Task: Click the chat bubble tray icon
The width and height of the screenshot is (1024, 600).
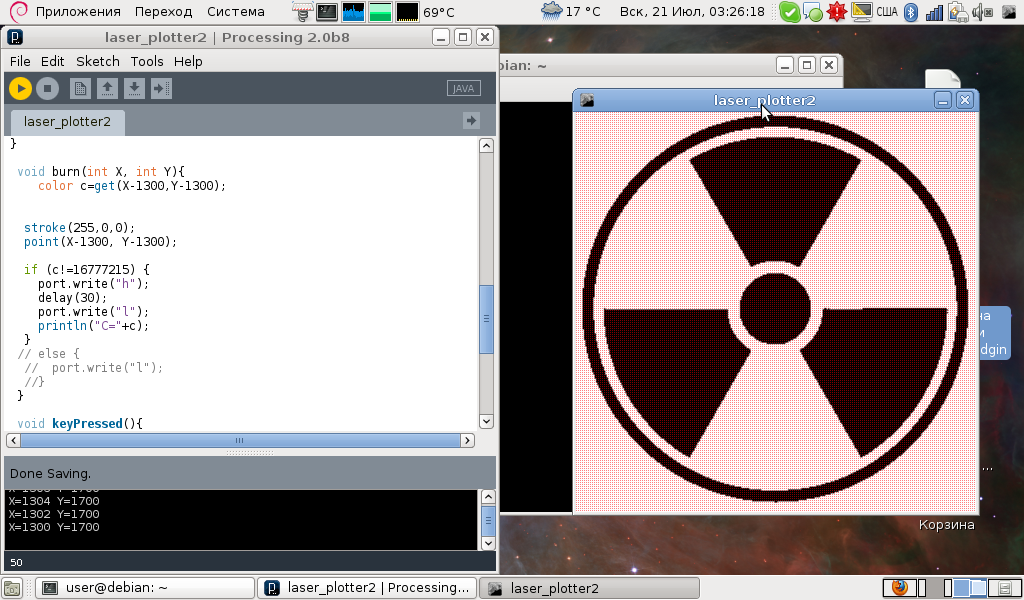Action: [813, 12]
